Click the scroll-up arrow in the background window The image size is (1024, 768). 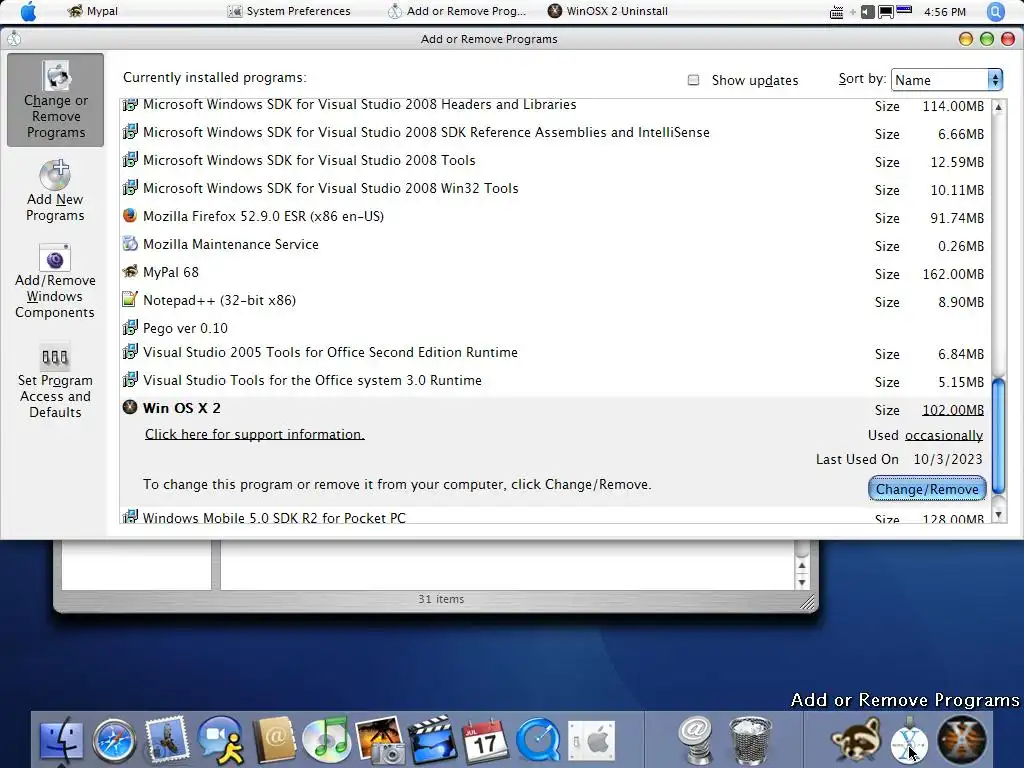[x=802, y=566]
